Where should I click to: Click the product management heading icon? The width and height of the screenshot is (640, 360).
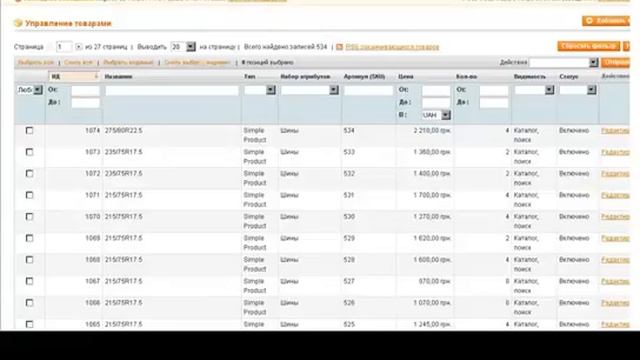pyautogui.click(x=18, y=23)
